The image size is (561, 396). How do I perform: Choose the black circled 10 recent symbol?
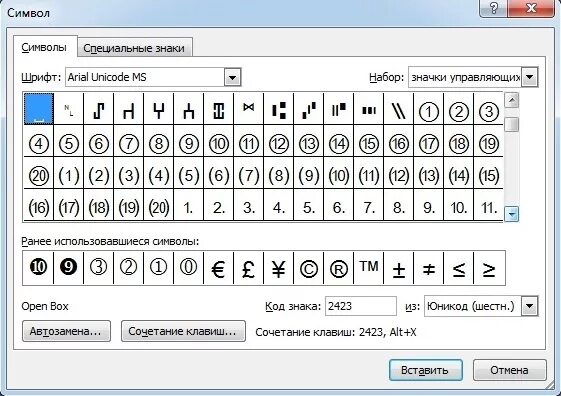[38, 268]
